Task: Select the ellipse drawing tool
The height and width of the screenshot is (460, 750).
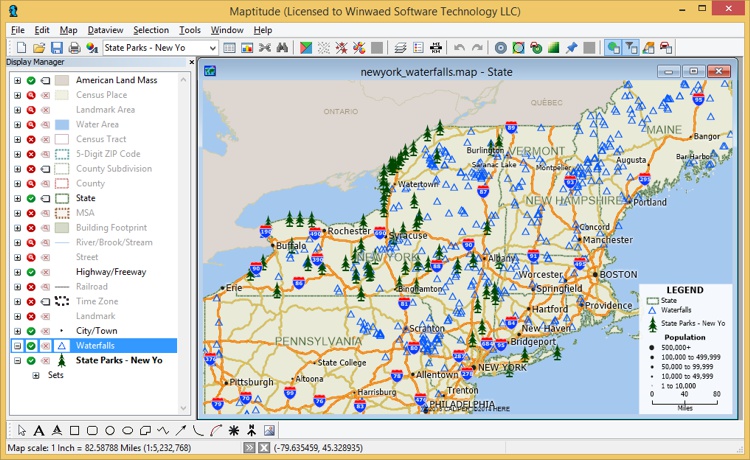Action: click(127, 430)
